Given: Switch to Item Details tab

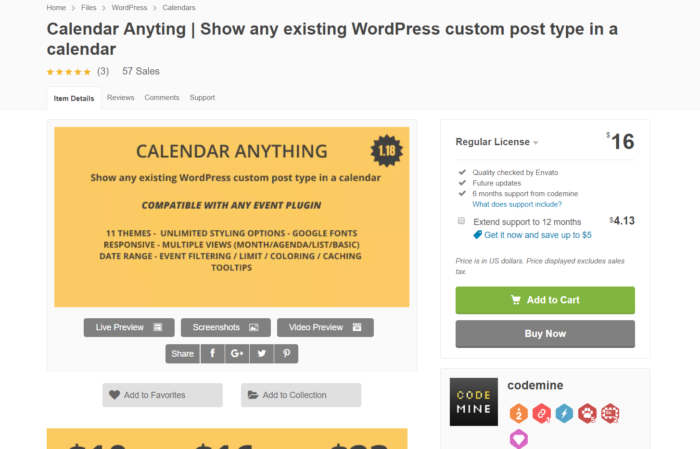Looking at the screenshot, I should (74, 98).
